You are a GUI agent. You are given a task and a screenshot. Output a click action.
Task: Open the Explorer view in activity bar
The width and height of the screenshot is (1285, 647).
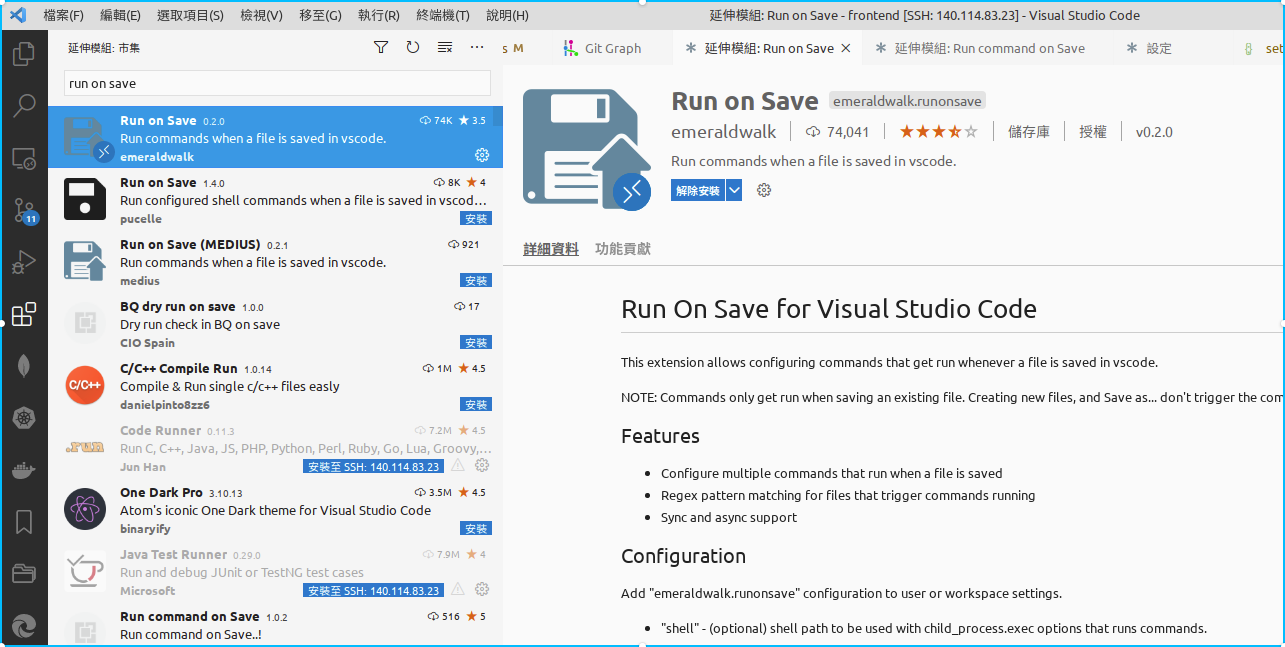(x=24, y=54)
